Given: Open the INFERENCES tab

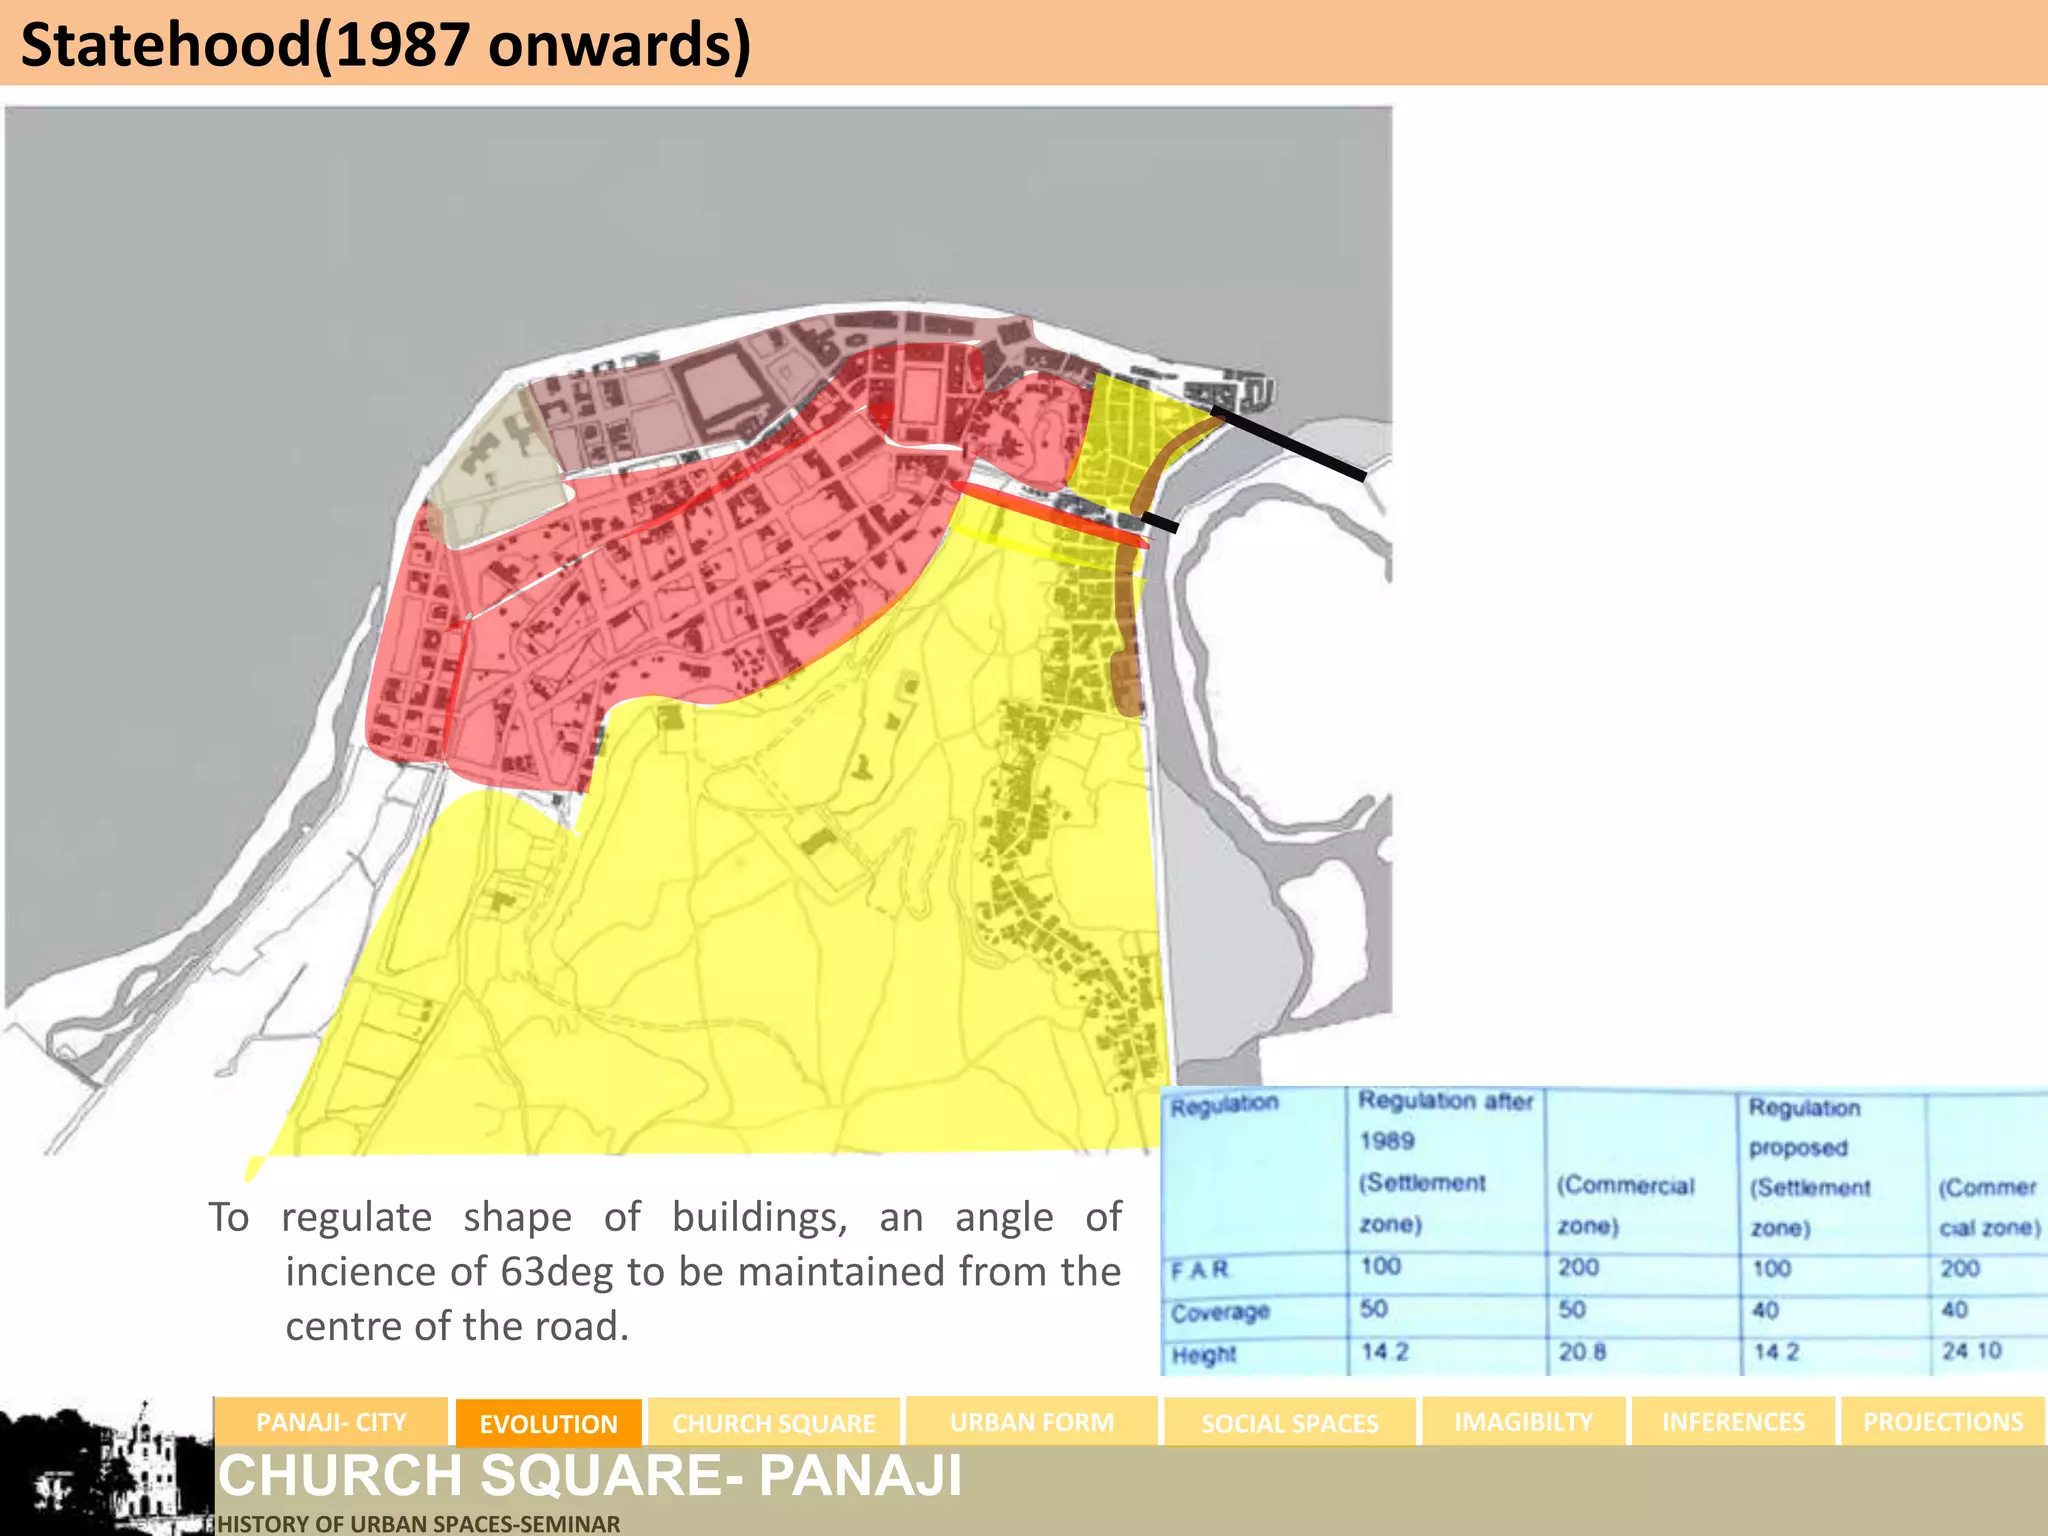Looking at the screenshot, I should tap(1733, 1421).
